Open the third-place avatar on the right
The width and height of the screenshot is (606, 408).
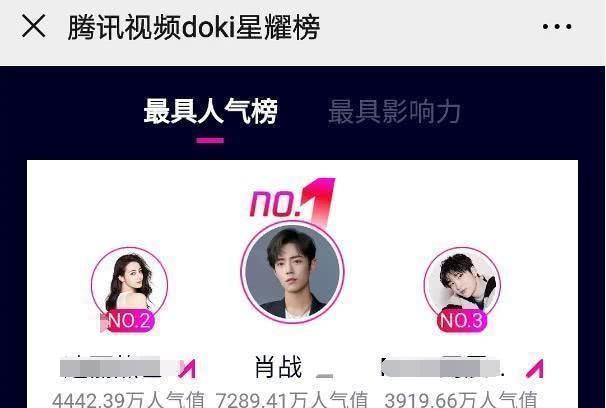[462, 285]
